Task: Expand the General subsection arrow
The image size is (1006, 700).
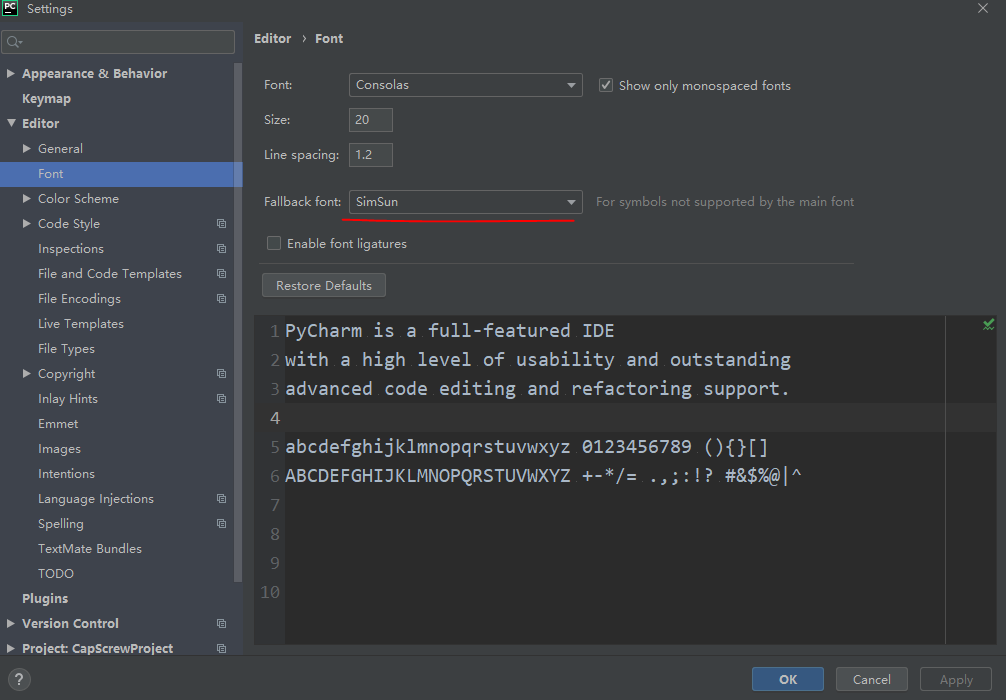Action: 27,148
